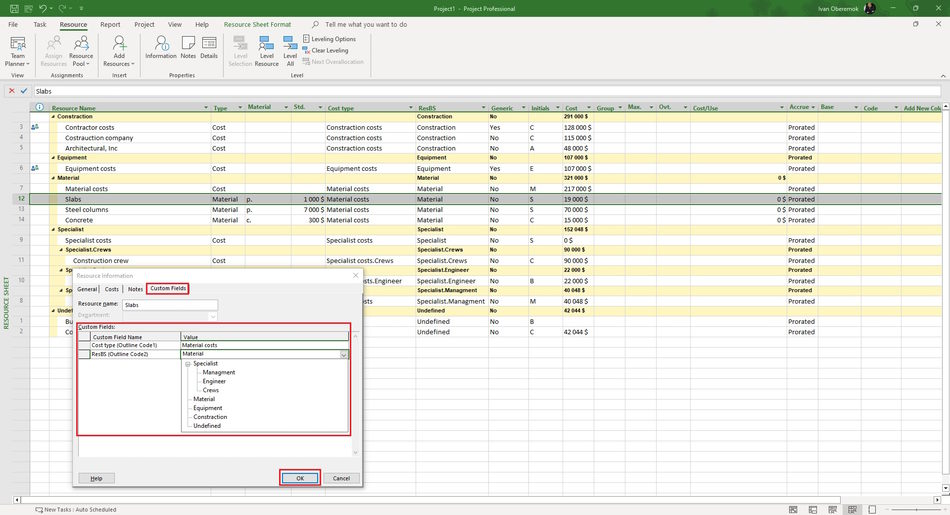Viewport: 950px width, 515px height.
Task: Switch to Task Usage view status icon
Action: point(813,510)
